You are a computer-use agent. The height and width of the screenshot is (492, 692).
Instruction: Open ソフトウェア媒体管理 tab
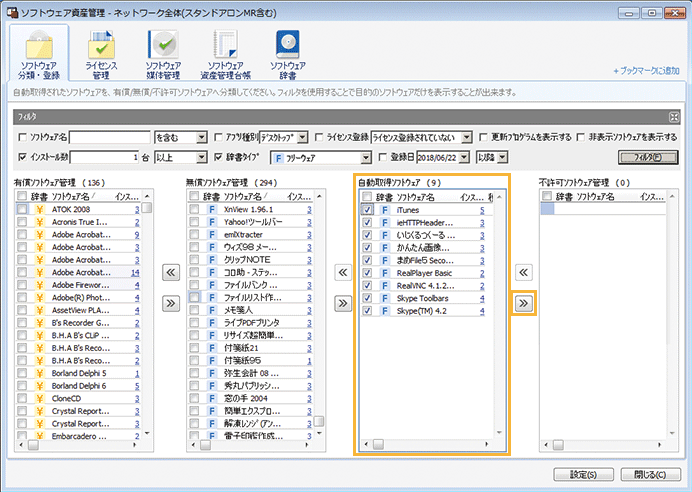click(x=163, y=55)
